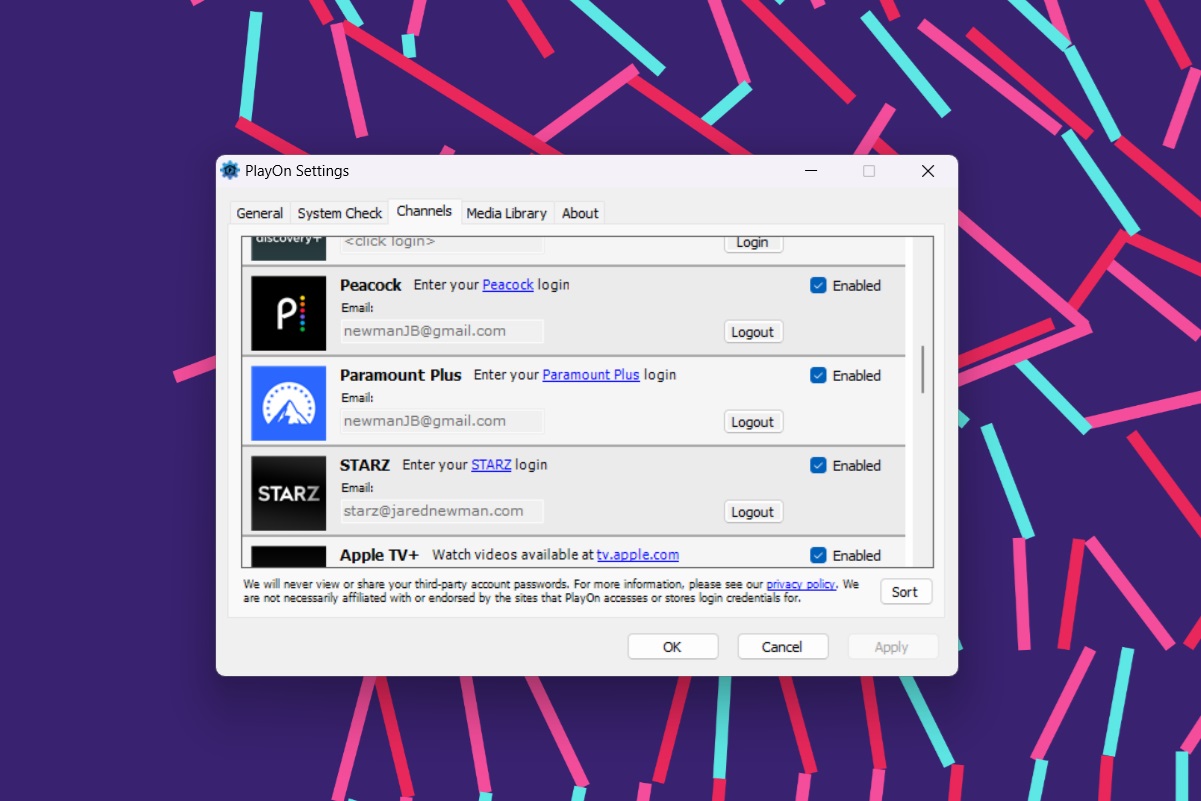This screenshot has width=1201, height=801.
Task: Select the Media Library tab
Action: [506, 213]
